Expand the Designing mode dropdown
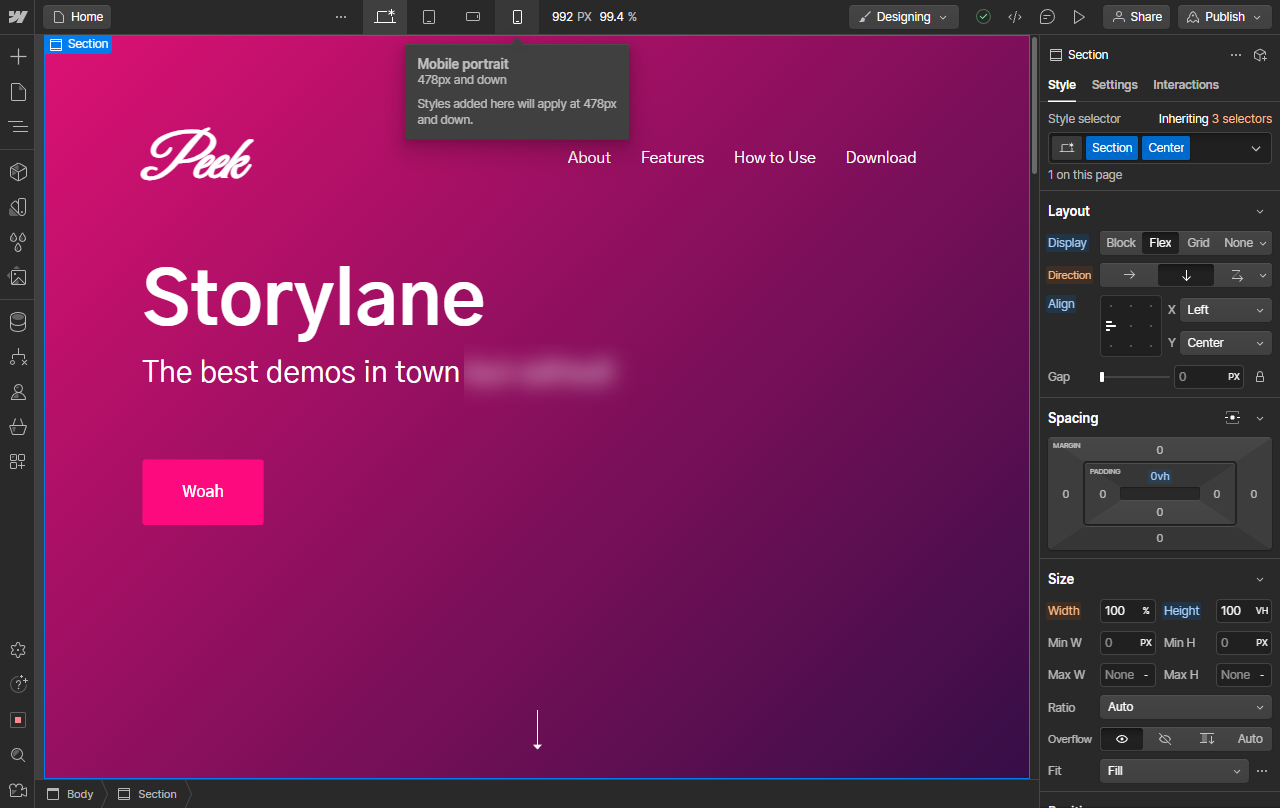 tap(903, 17)
